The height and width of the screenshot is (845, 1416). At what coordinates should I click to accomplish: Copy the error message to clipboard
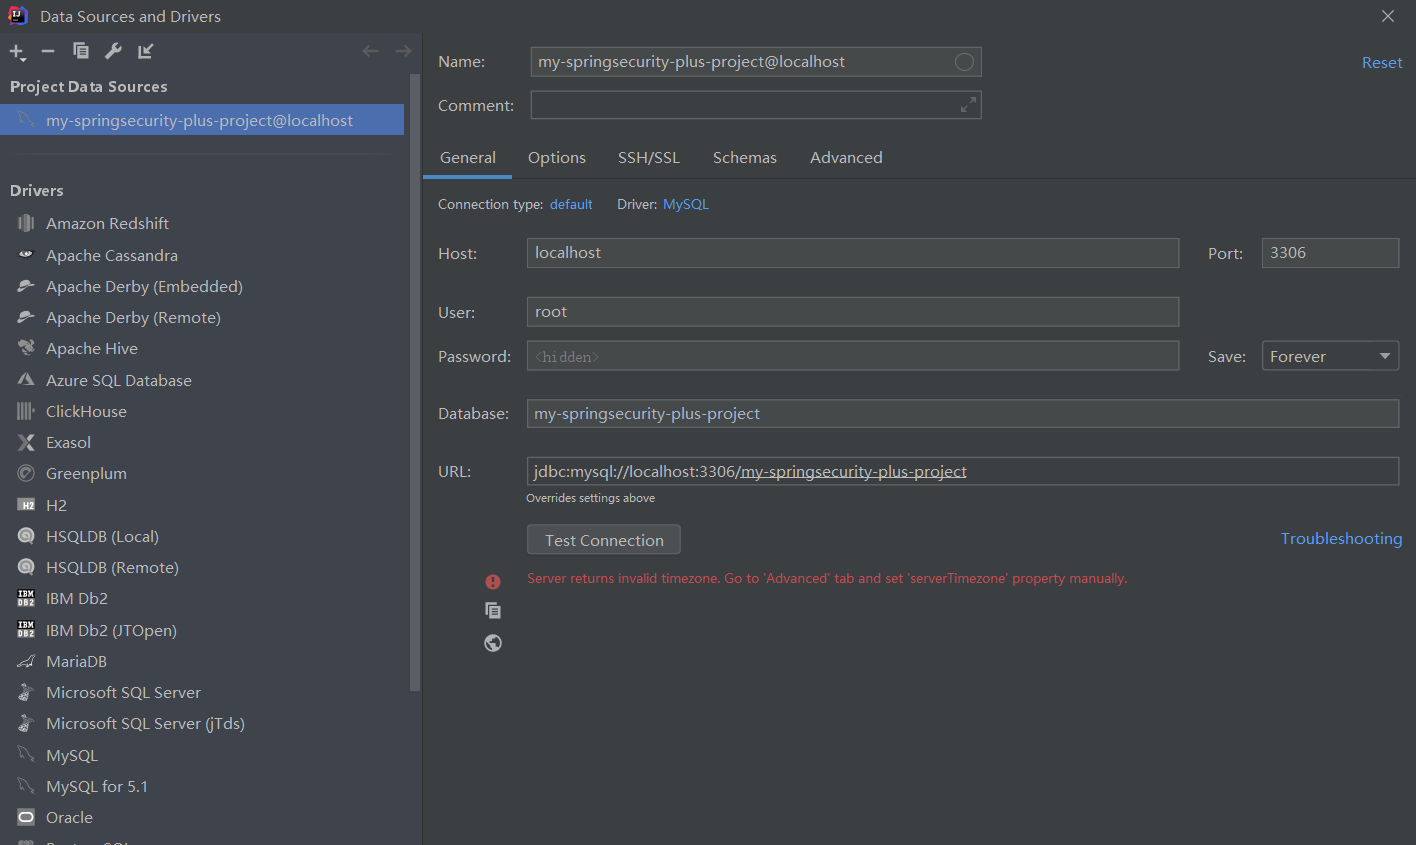tap(493, 610)
